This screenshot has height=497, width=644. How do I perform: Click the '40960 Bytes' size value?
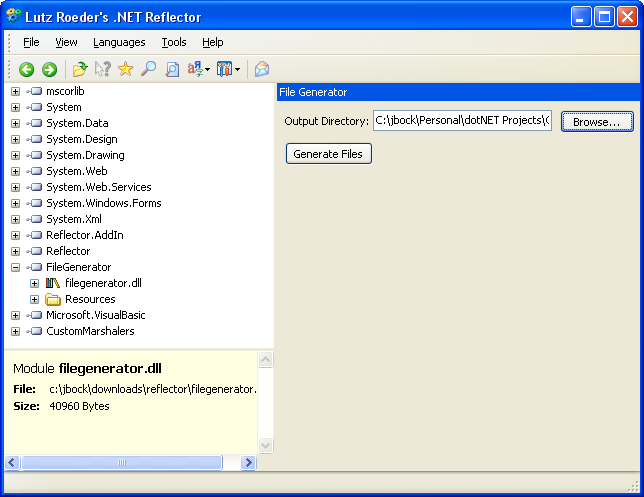pyautogui.click(x=79, y=406)
